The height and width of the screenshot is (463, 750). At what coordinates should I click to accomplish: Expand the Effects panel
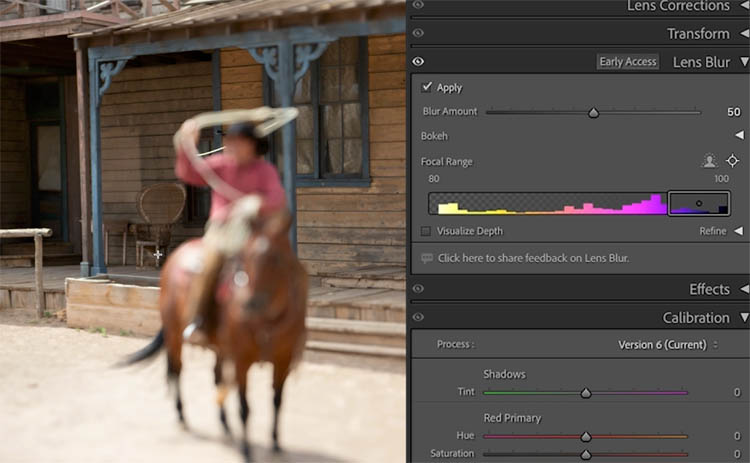(x=744, y=289)
